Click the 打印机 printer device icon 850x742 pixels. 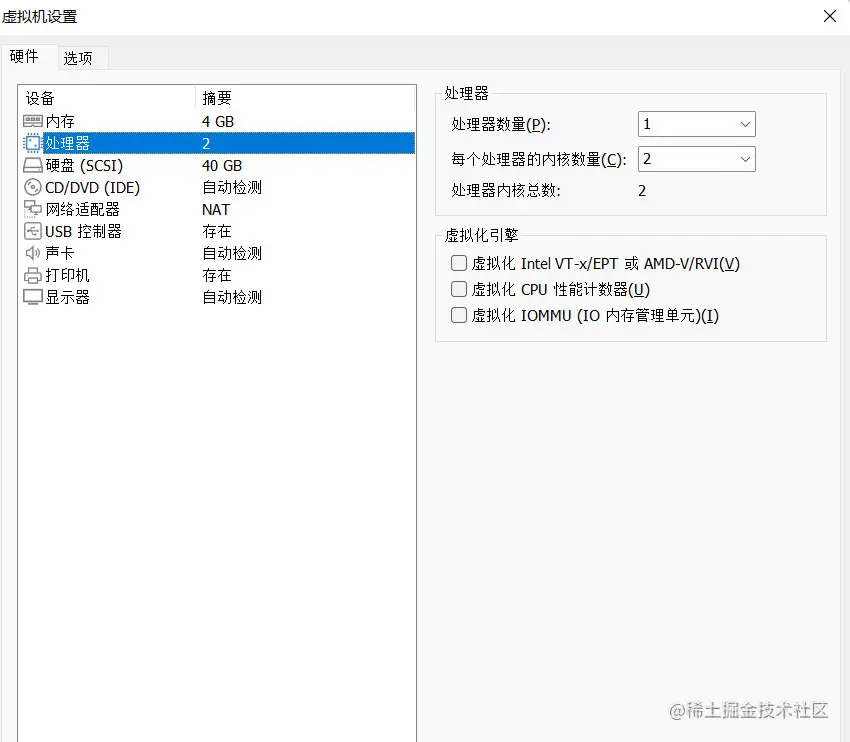tap(33, 275)
